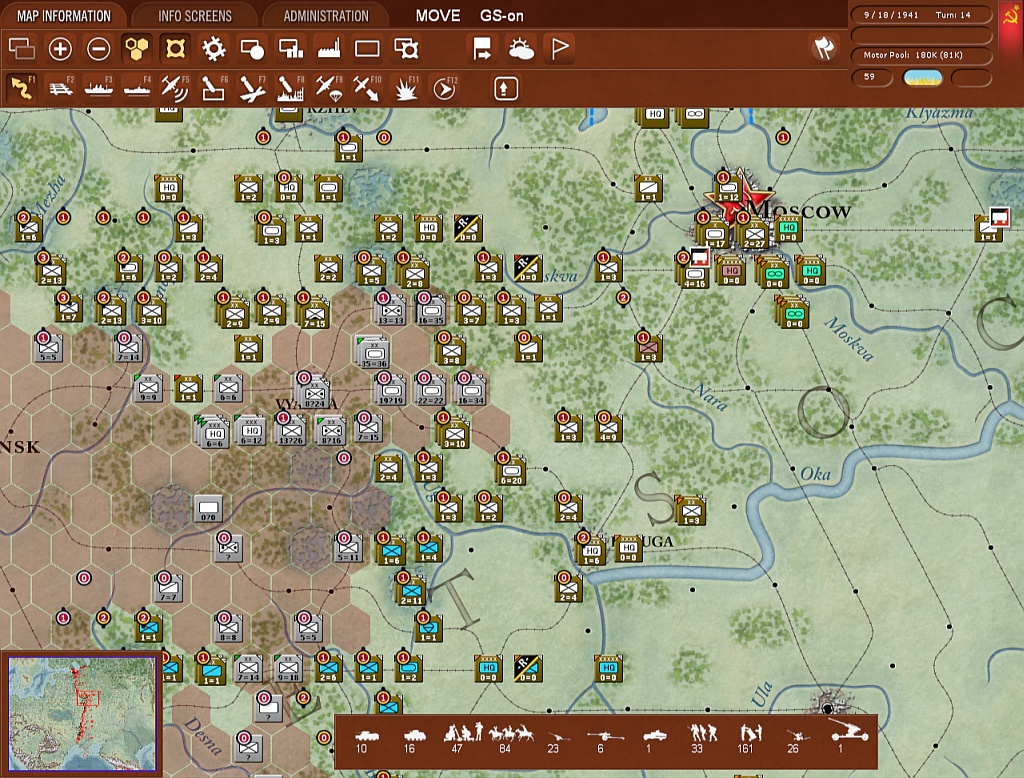Image resolution: width=1024 pixels, height=778 pixels.
Task: Select the 22=22 German armored counter
Action: click(431, 390)
